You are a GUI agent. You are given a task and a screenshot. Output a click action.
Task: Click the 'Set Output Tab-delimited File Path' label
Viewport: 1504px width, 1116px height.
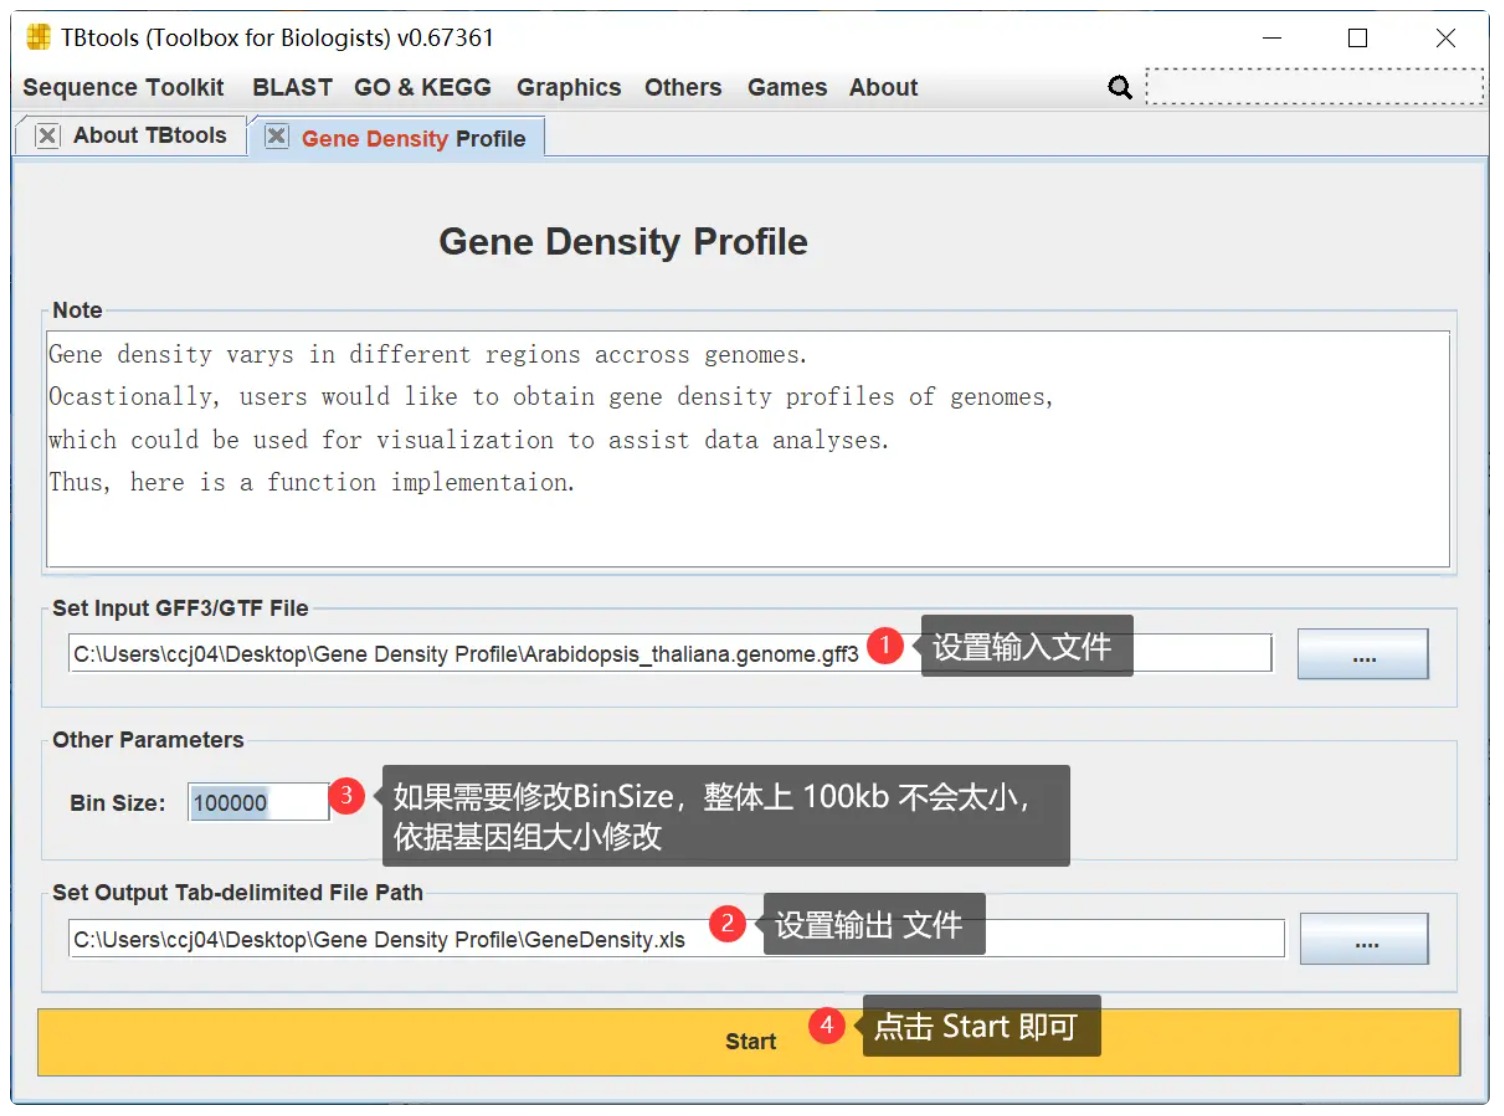[237, 892]
